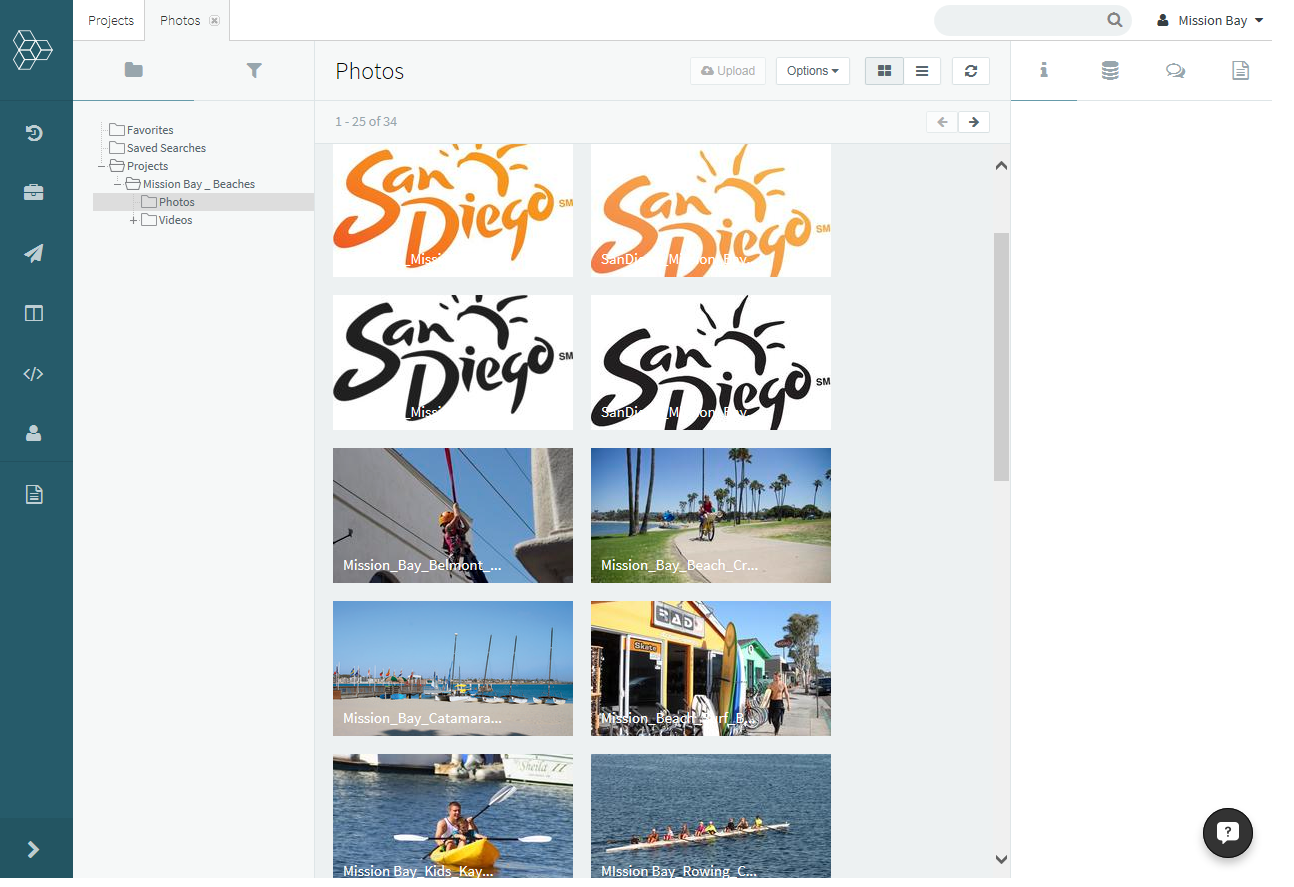Open the paper plane icon in sidebar
This screenshot has width=1294, height=887.
[x=34, y=253]
